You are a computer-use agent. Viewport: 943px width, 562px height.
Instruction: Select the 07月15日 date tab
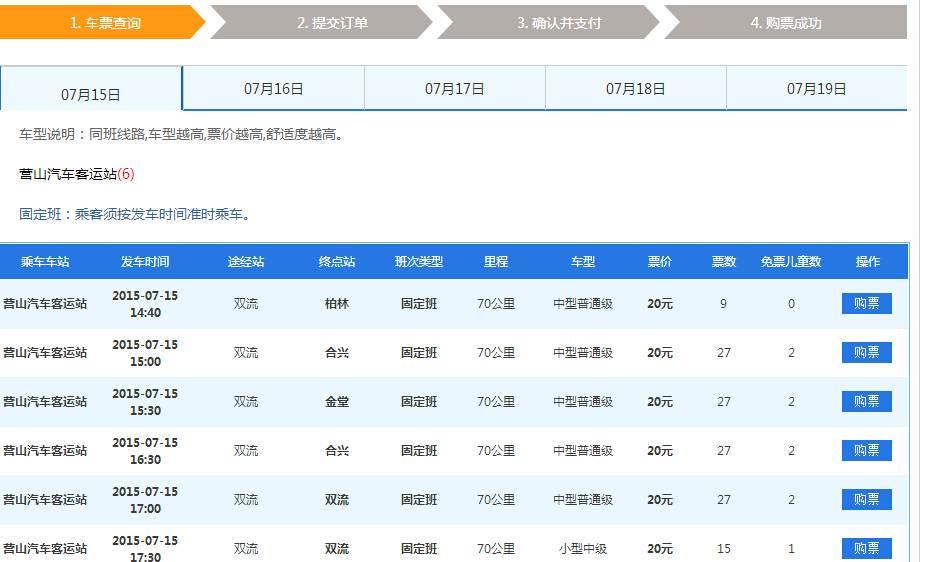coord(91,94)
